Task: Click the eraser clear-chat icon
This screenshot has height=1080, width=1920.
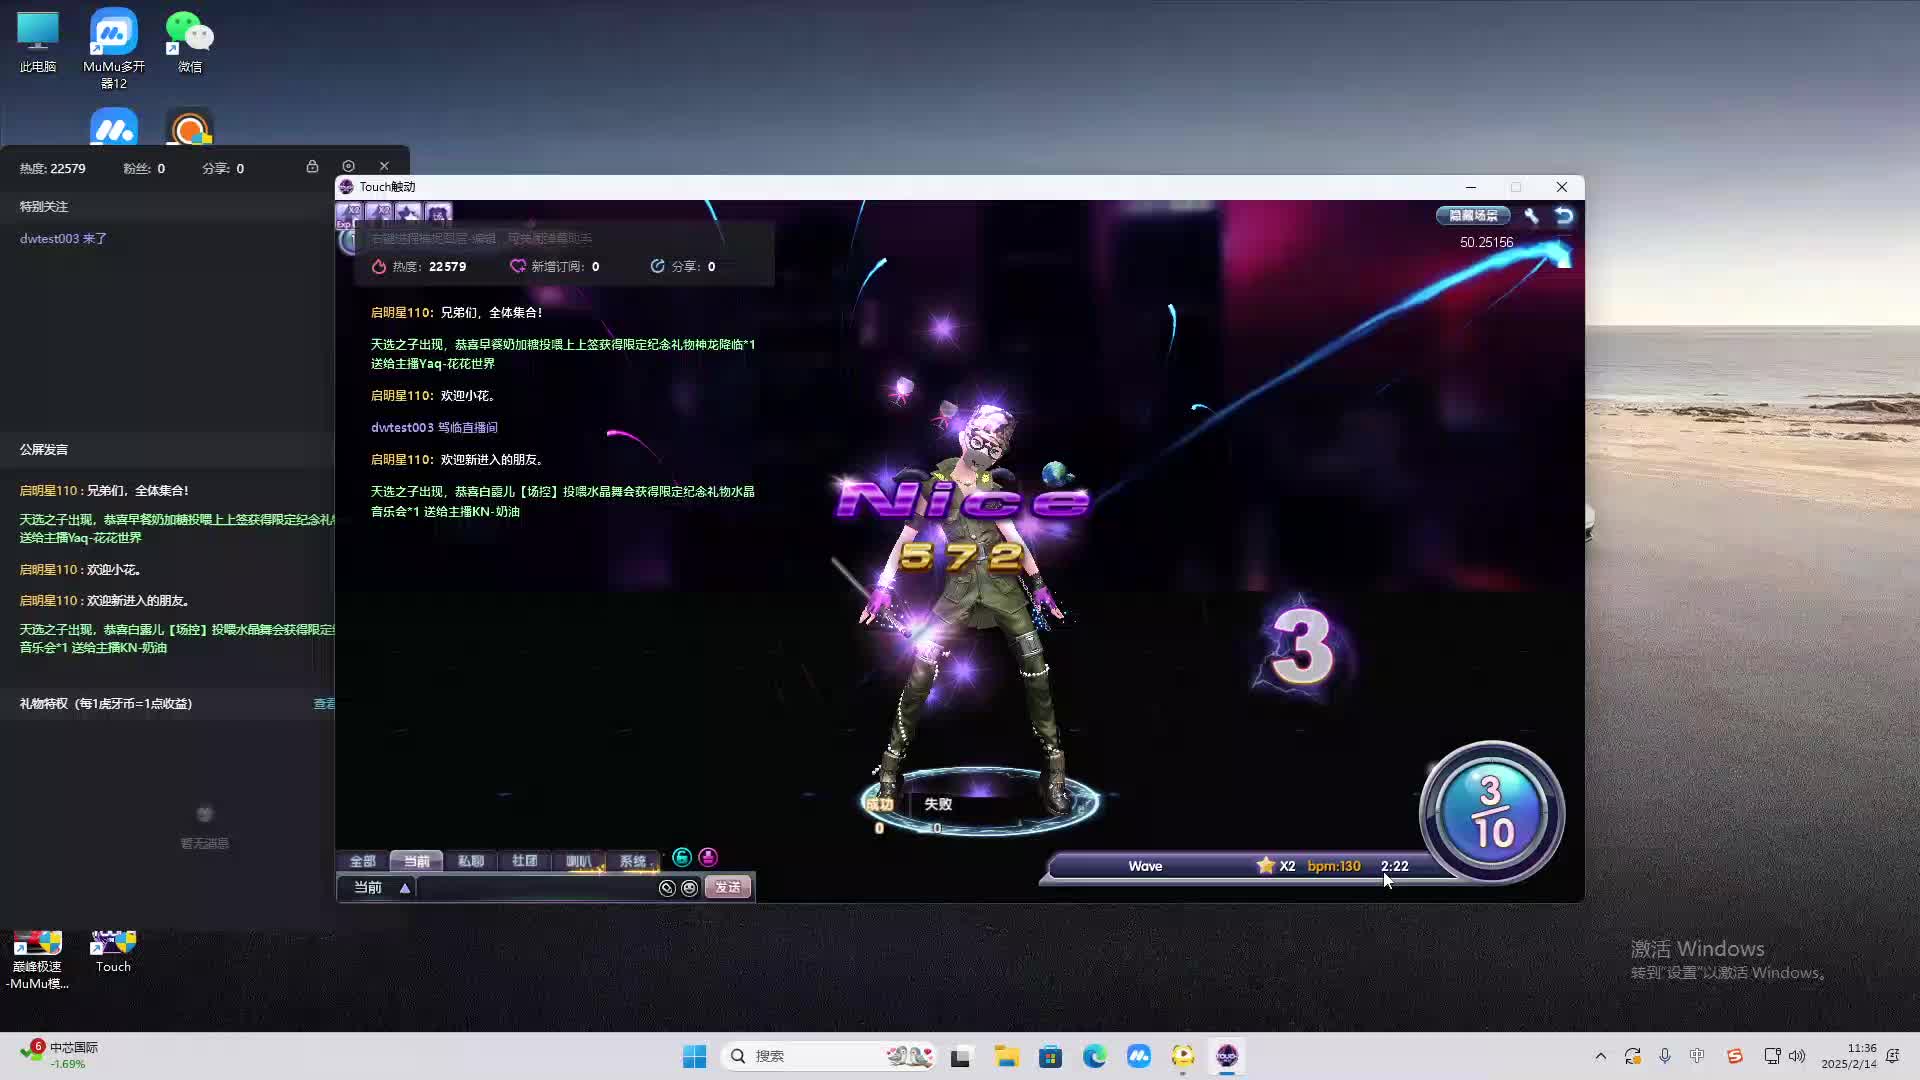Action: 667,888
